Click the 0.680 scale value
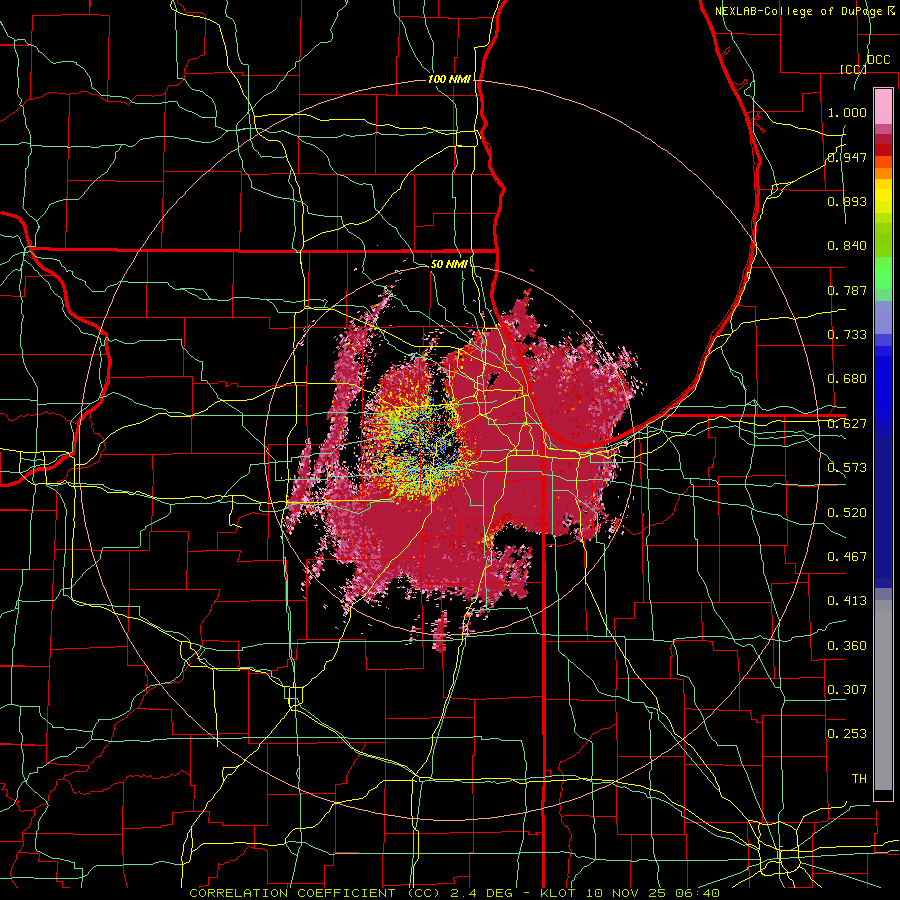The image size is (900, 900). 847,379
